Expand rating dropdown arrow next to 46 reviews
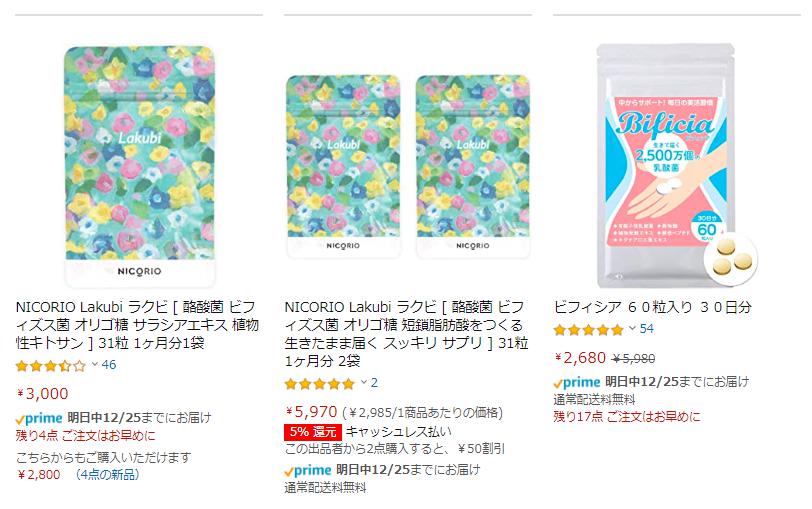The image size is (812, 509). pyautogui.click(x=95, y=365)
